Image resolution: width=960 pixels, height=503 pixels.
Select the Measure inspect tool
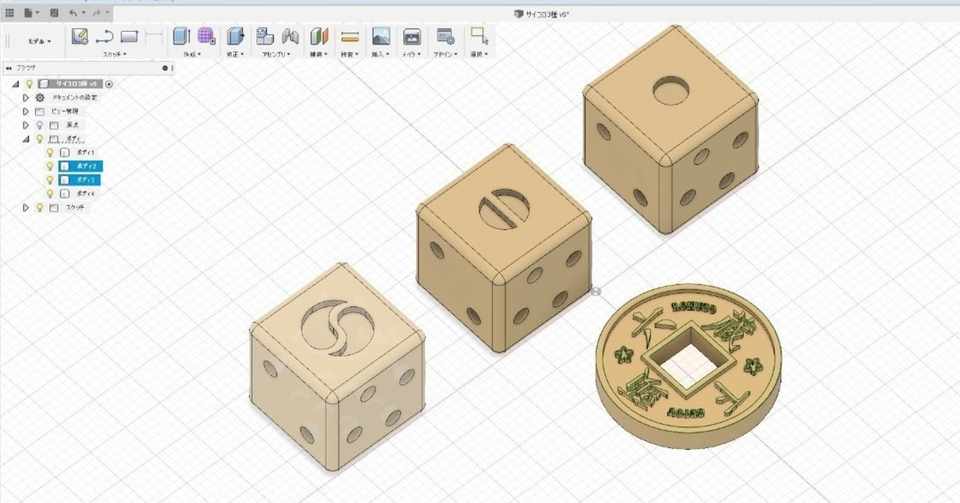(x=350, y=37)
